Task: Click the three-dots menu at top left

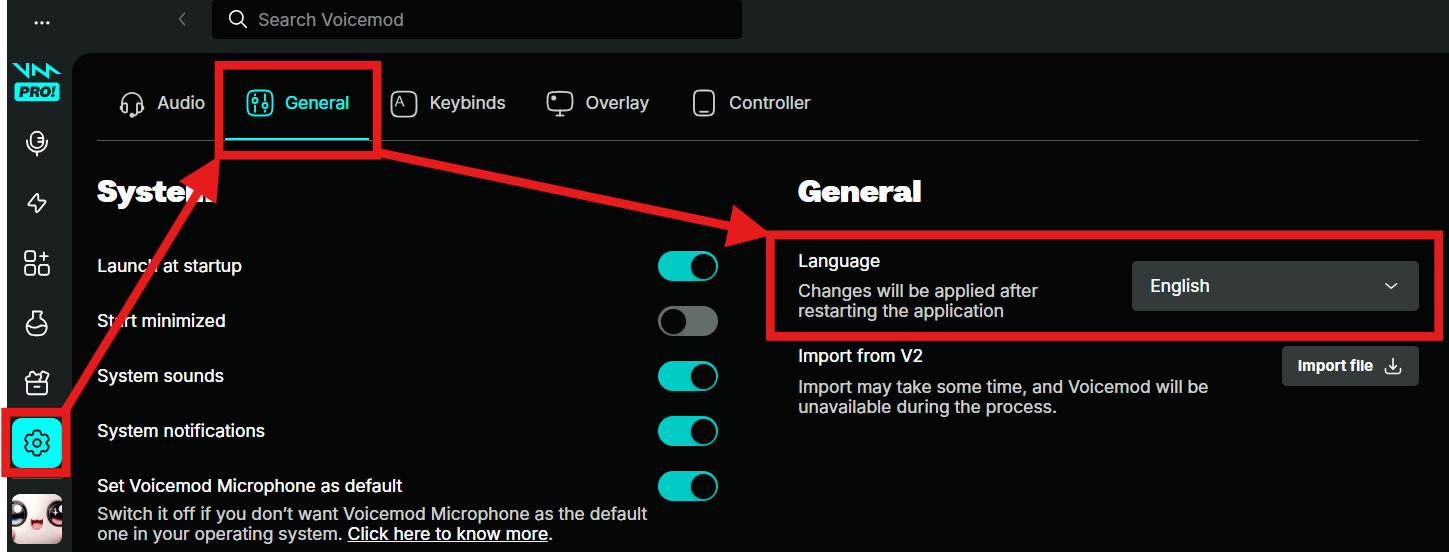Action: tap(42, 22)
